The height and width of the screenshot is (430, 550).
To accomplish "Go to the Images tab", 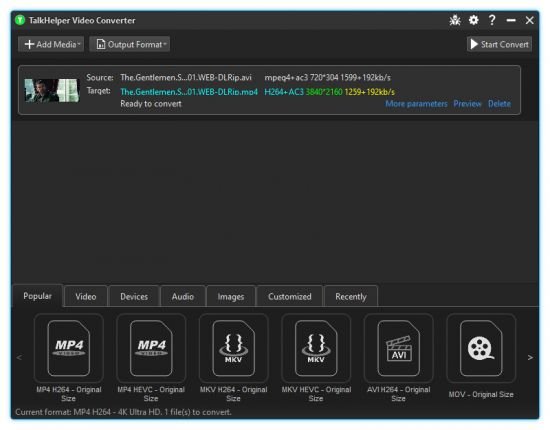I will click(x=231, y=297).
